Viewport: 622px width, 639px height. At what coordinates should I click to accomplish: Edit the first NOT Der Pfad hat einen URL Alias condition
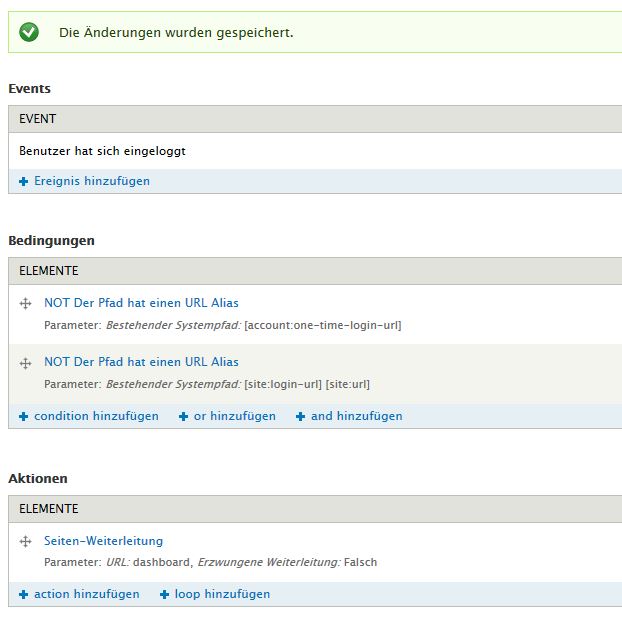pos(141,303)
